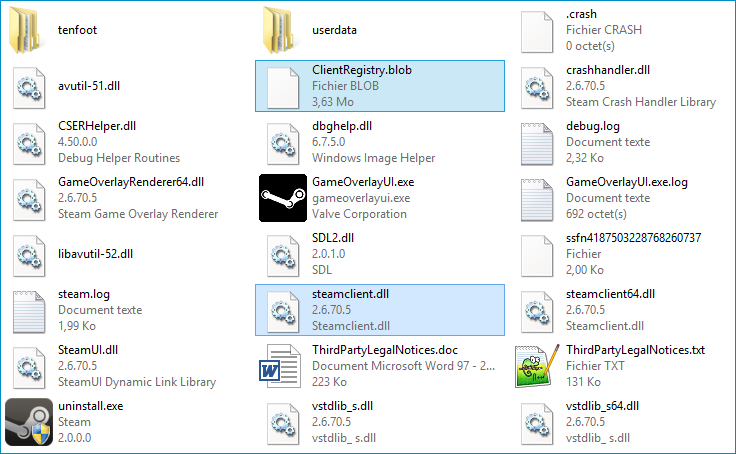
Task: Open the tenfoot folder icon
Action: [27, 30]
